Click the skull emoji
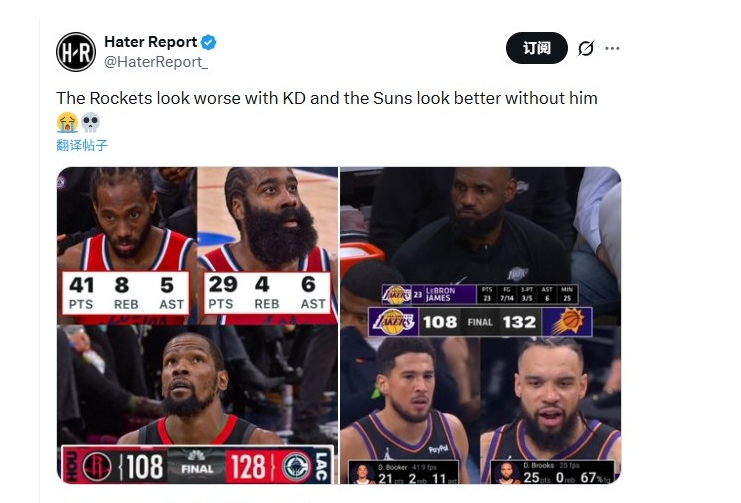The image size is (741, 503). (90, 122)
